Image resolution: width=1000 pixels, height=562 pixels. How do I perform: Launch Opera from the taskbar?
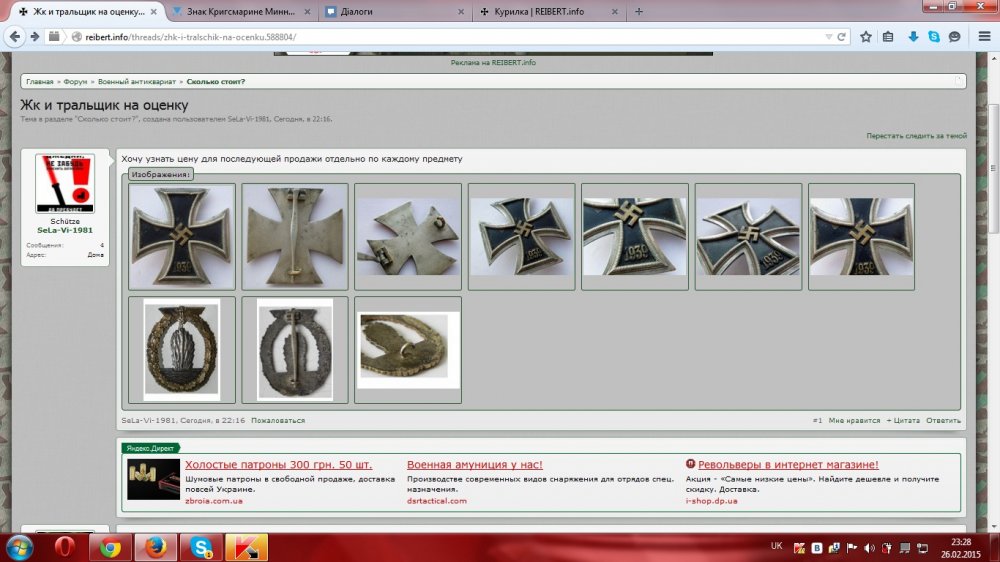point(66,547)
